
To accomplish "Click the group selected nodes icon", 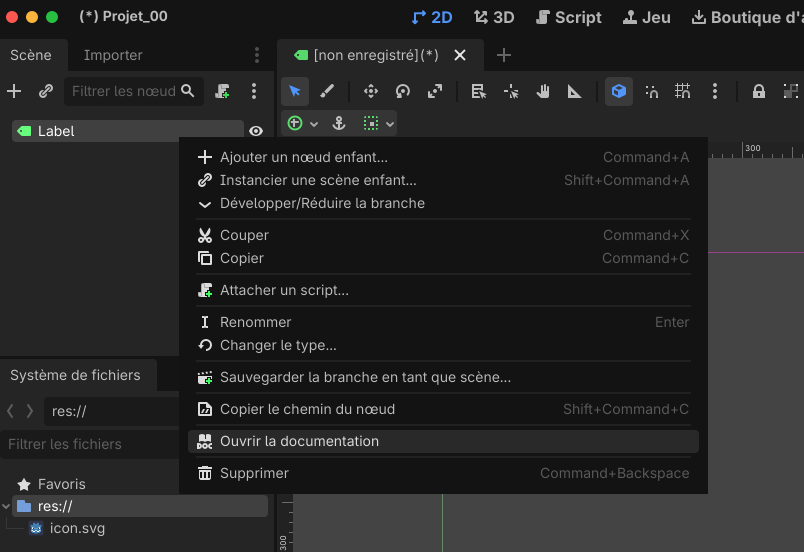I will click(x=791, y=91).
